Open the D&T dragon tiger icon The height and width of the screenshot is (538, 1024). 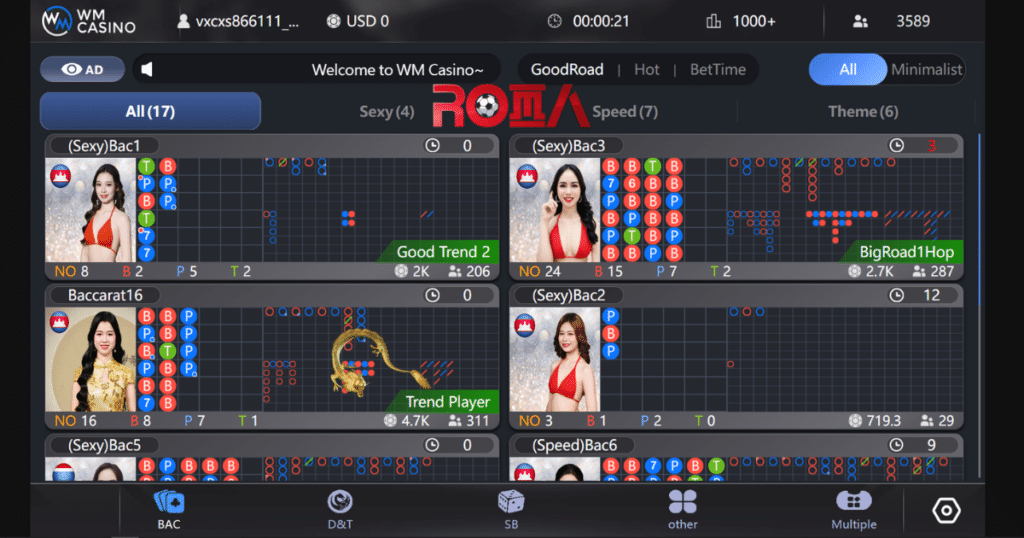click(x=340, y=502)
